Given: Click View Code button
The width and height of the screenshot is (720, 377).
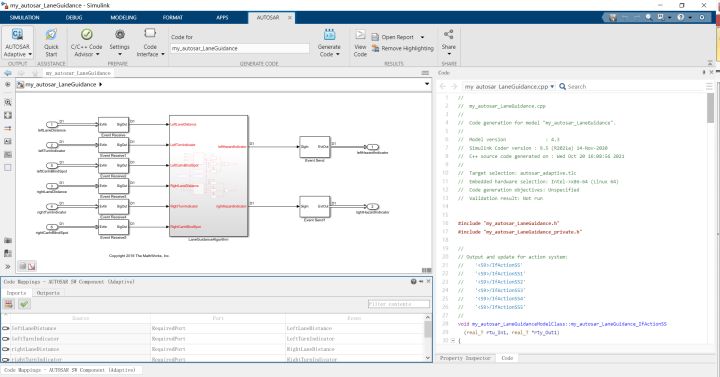Looking at the screenshot, I should pos(360,43).
